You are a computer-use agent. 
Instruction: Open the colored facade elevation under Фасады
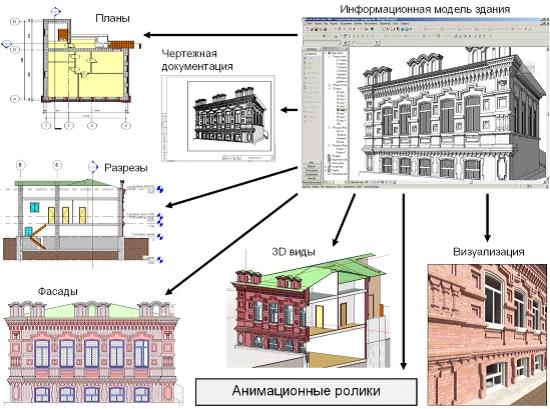pos(93,352)
